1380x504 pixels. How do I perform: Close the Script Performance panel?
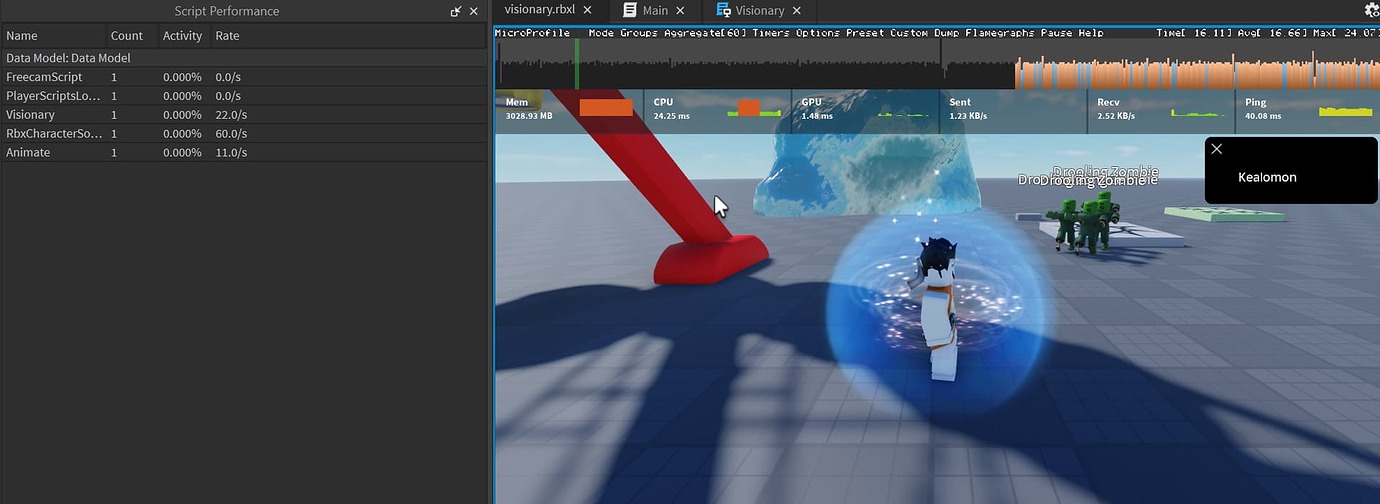(x=474, y=11)
